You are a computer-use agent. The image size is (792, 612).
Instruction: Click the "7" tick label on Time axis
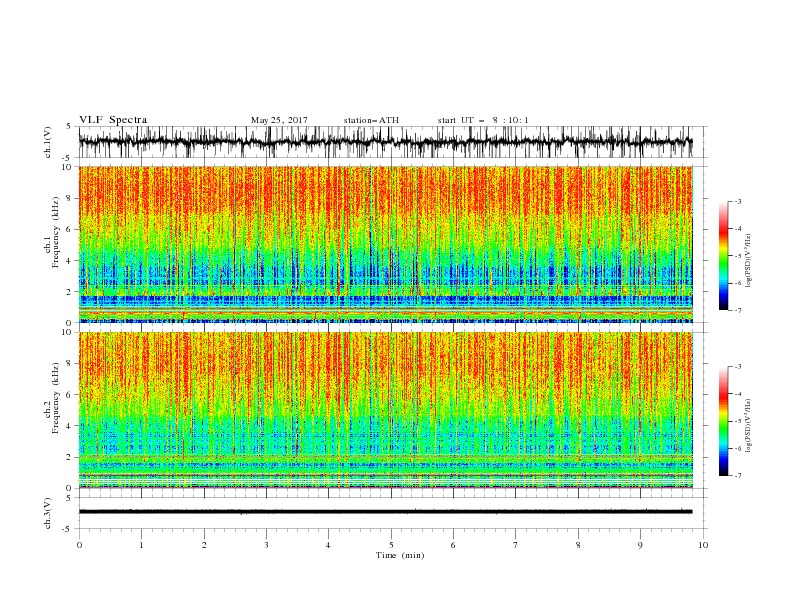tap(516, 545)
